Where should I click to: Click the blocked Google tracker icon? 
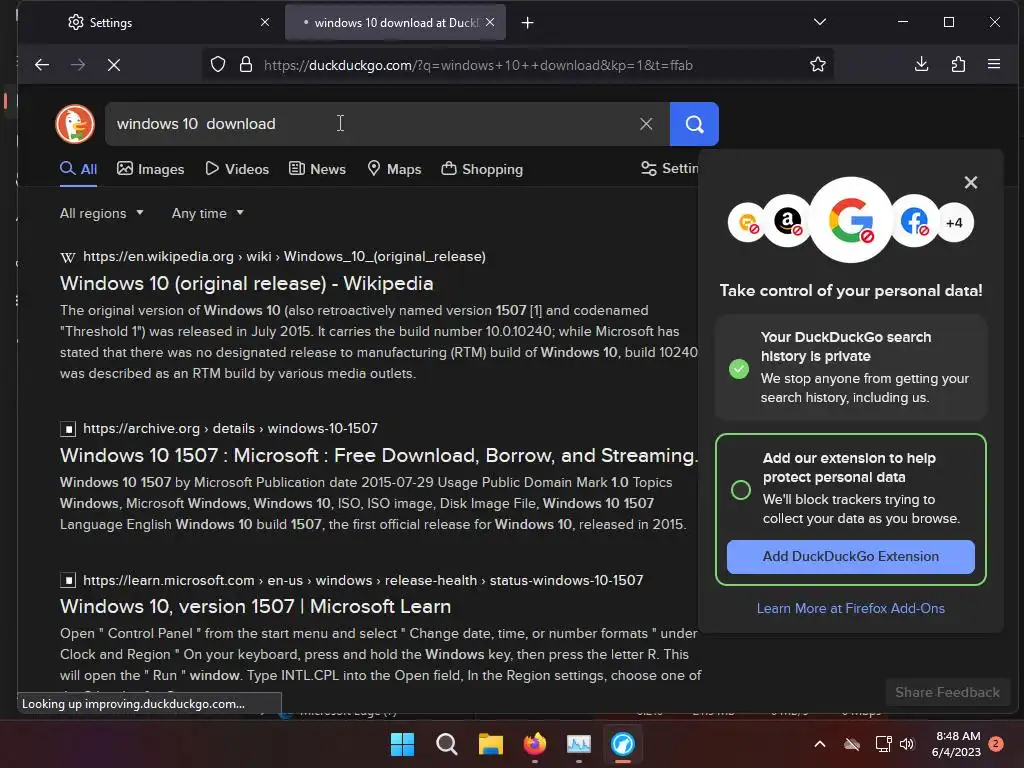(x=851, y=220)
